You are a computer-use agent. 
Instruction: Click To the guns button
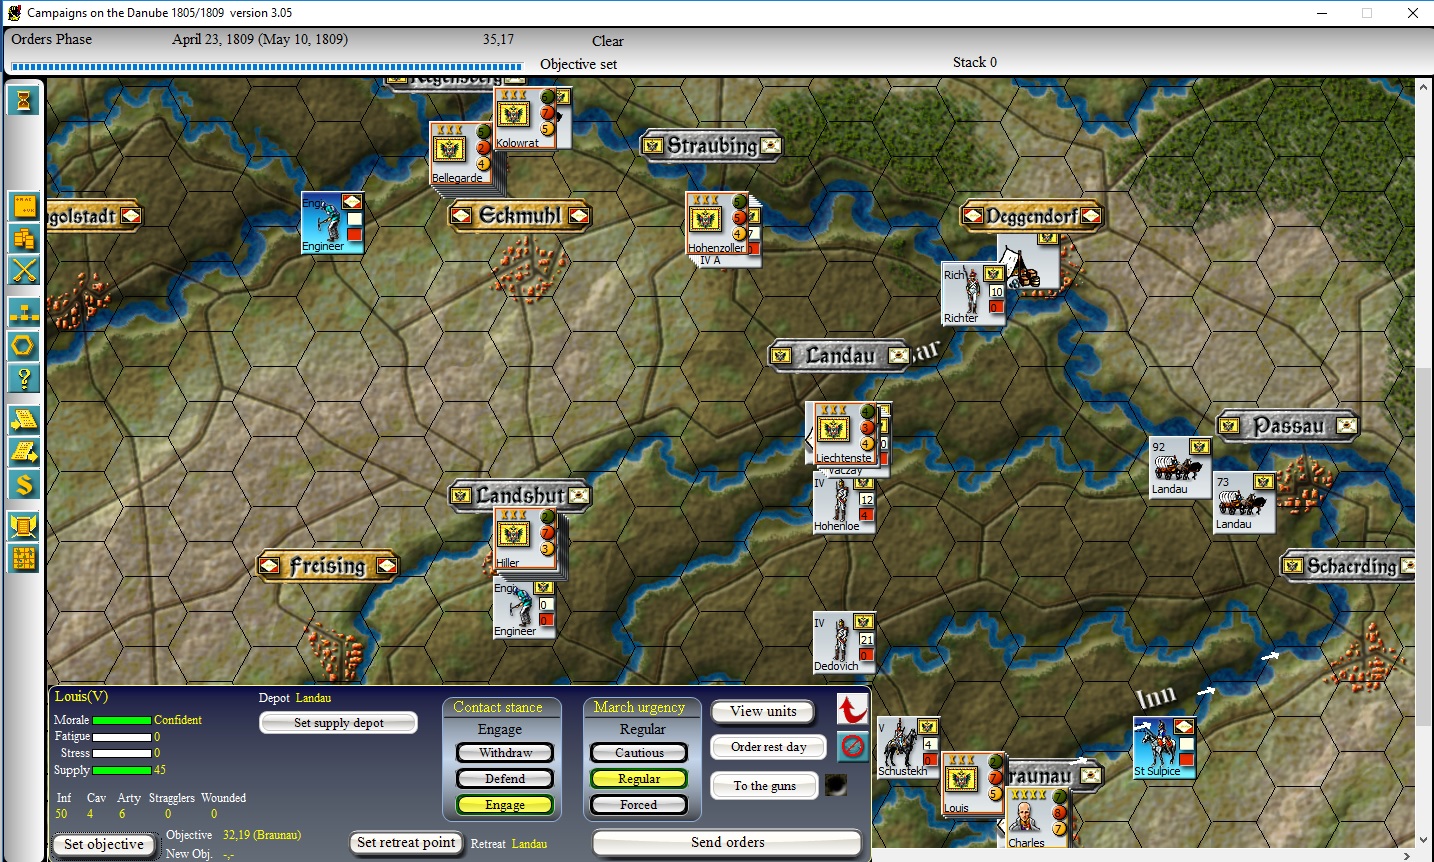pyautogui.click(x=765, y=786)
